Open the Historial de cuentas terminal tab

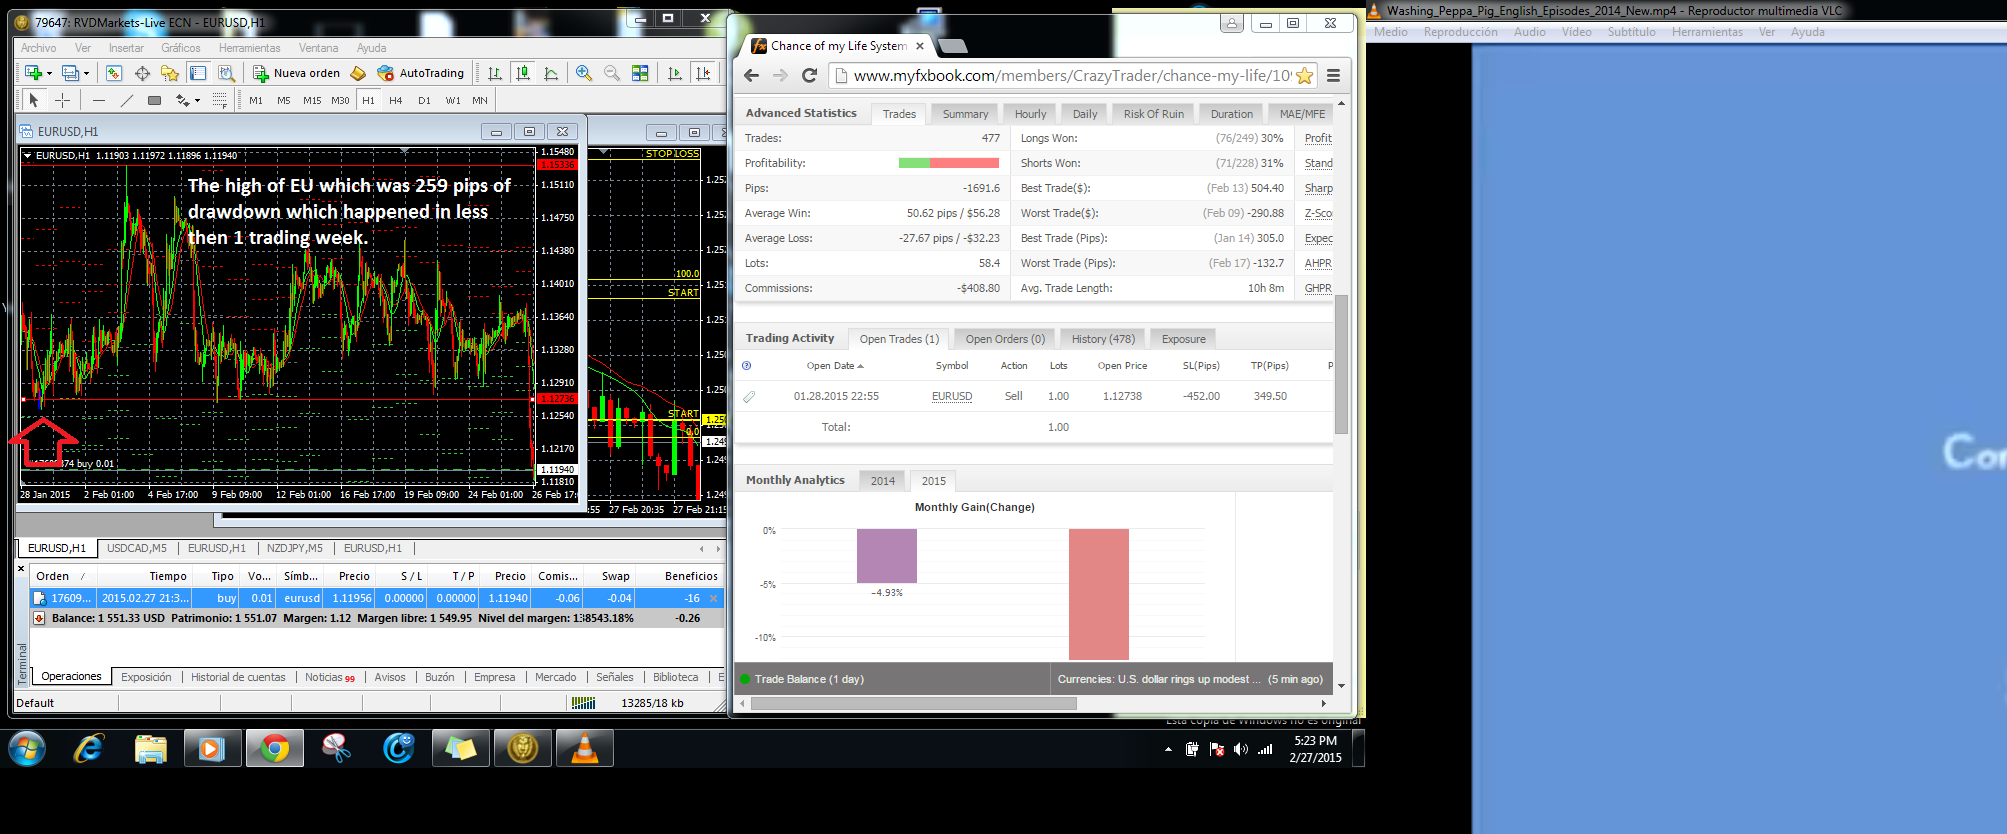click(238, 677)
